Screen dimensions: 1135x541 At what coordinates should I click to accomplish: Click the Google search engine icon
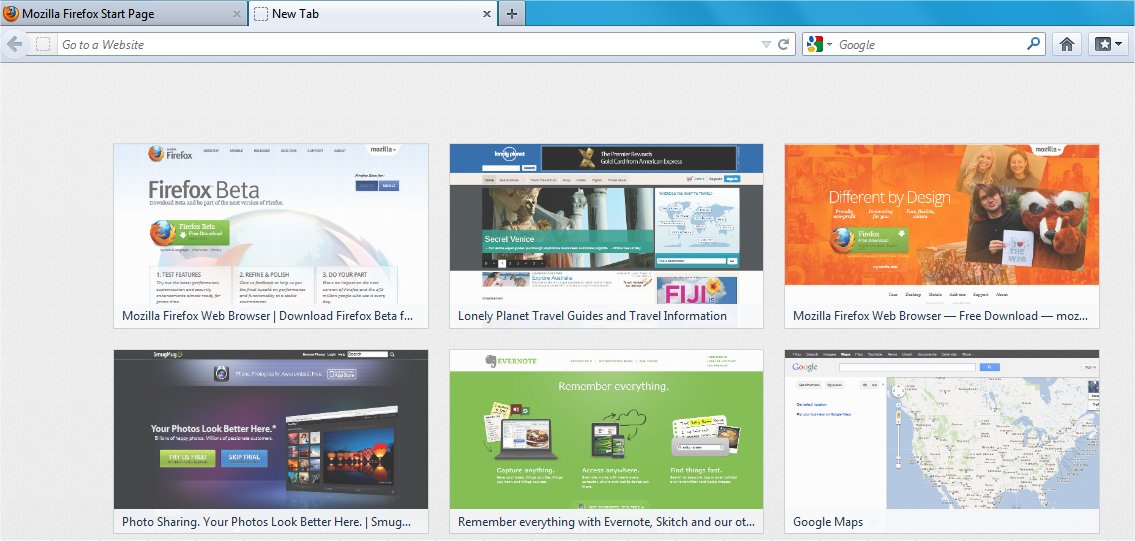coord(815,44)
